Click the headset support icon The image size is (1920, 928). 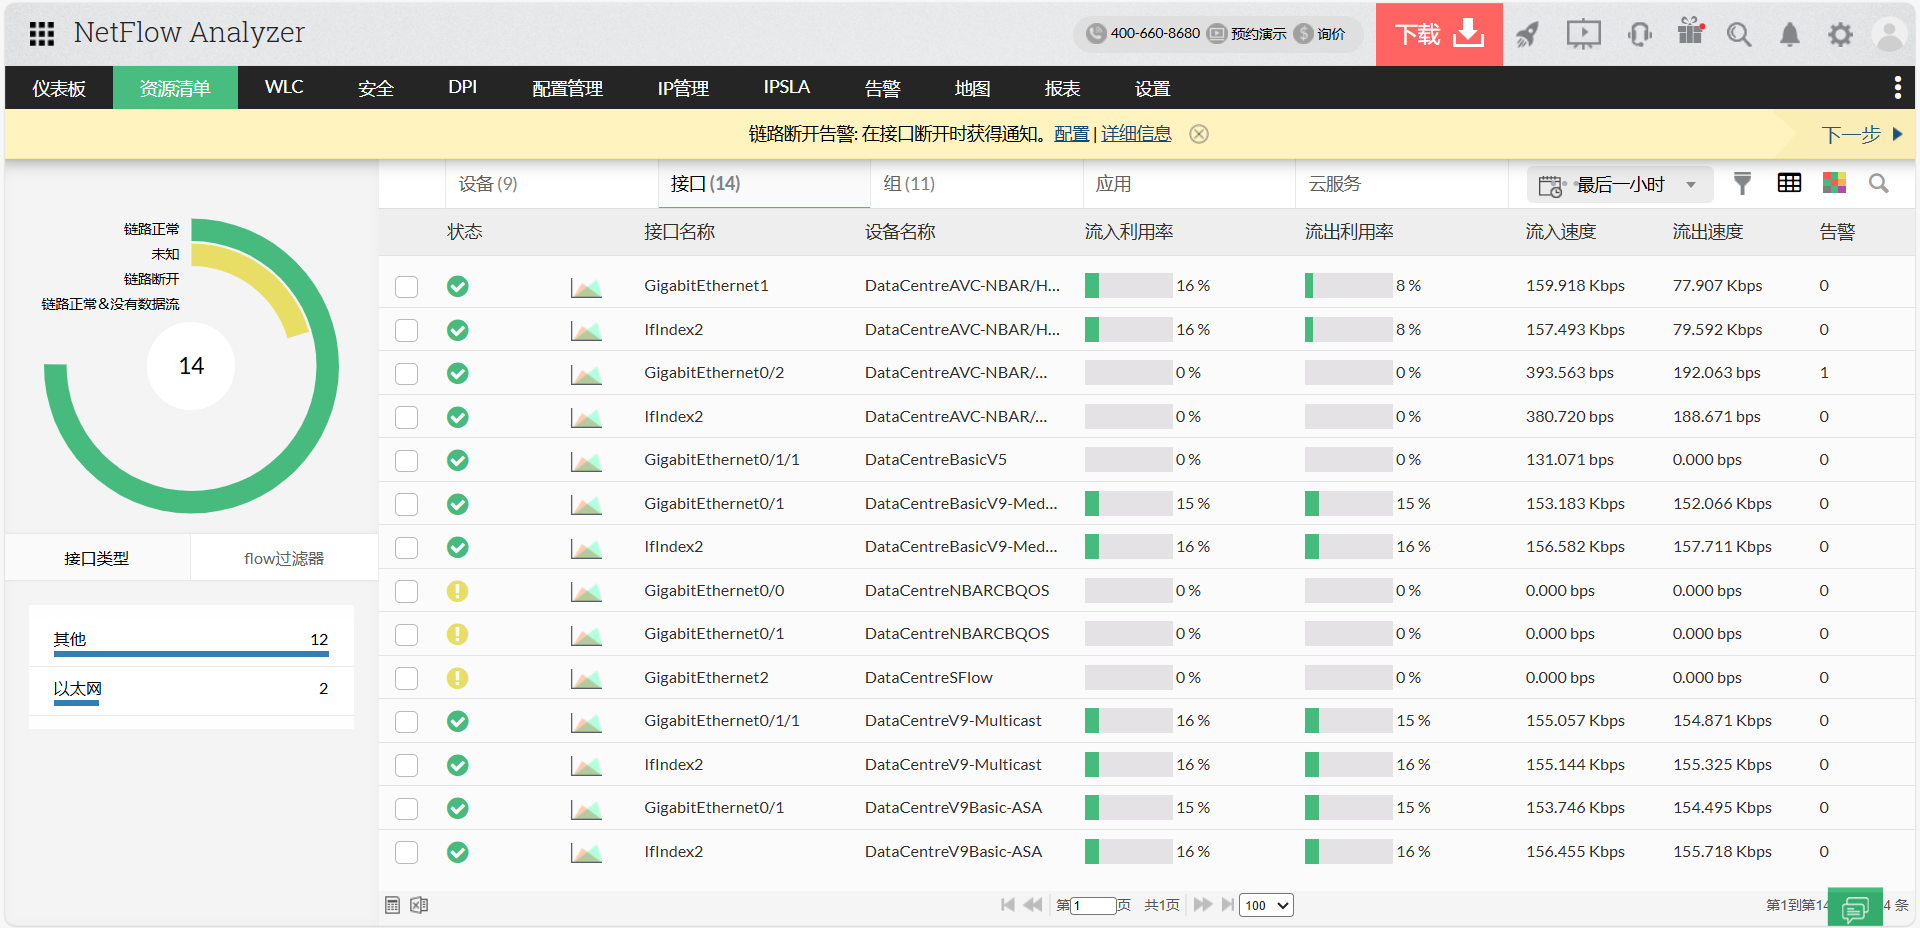1639,33
